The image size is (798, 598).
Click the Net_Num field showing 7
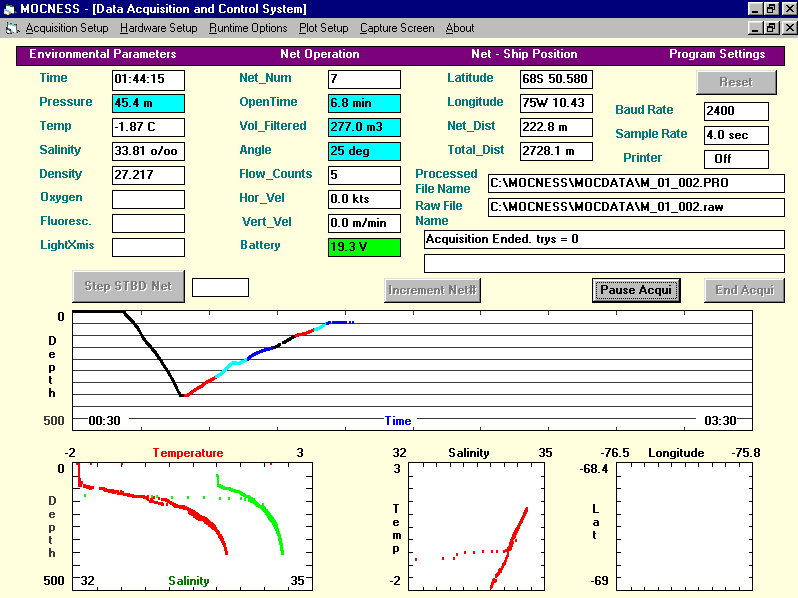(x=364, y=79)
